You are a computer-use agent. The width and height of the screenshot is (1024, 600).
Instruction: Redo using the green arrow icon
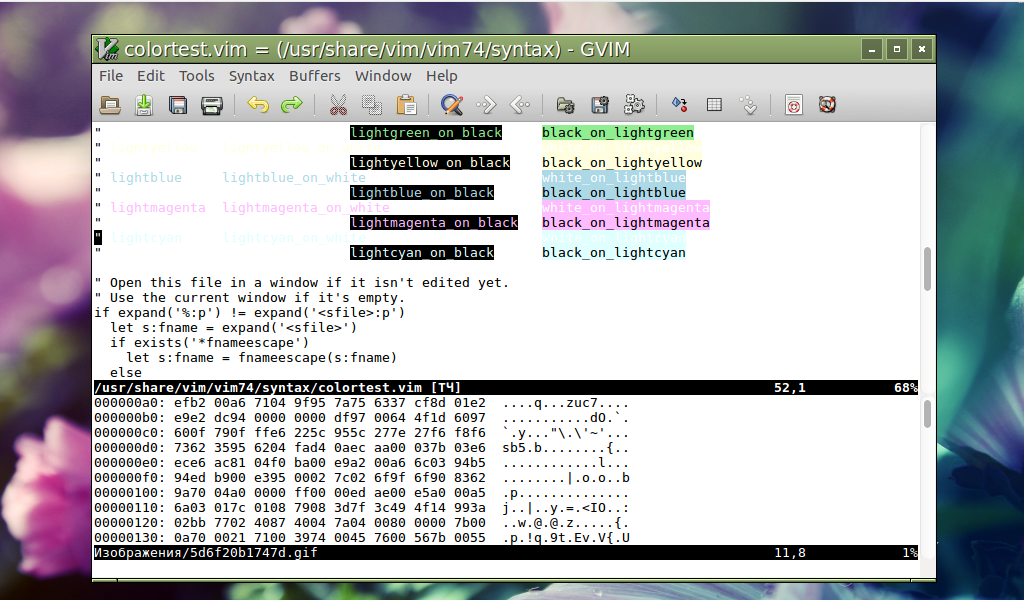[x=292, y=104]
